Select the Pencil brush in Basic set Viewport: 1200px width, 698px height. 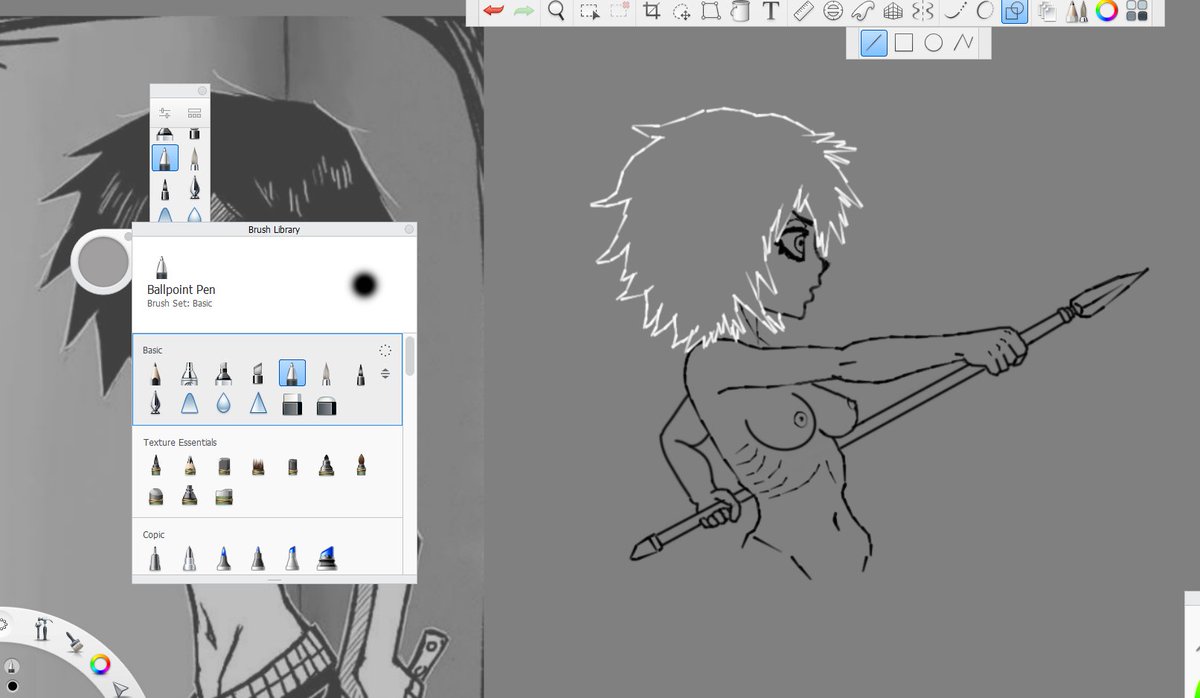[155, 374]
